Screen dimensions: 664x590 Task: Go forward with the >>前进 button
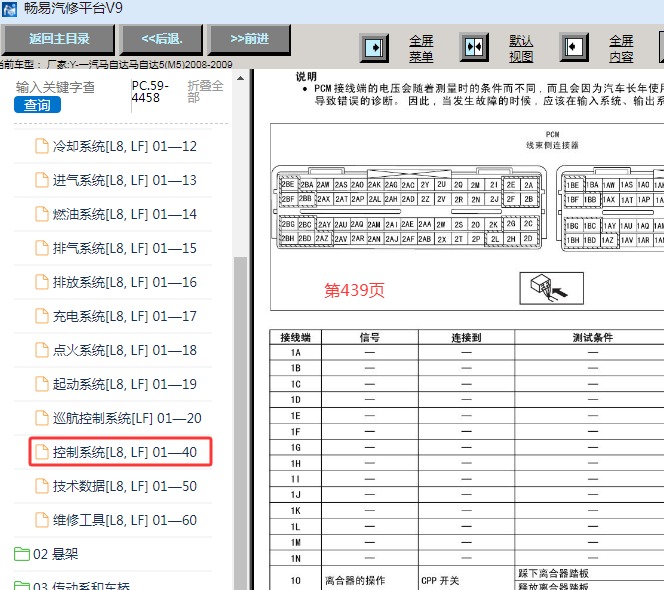(x=249, y=39)
